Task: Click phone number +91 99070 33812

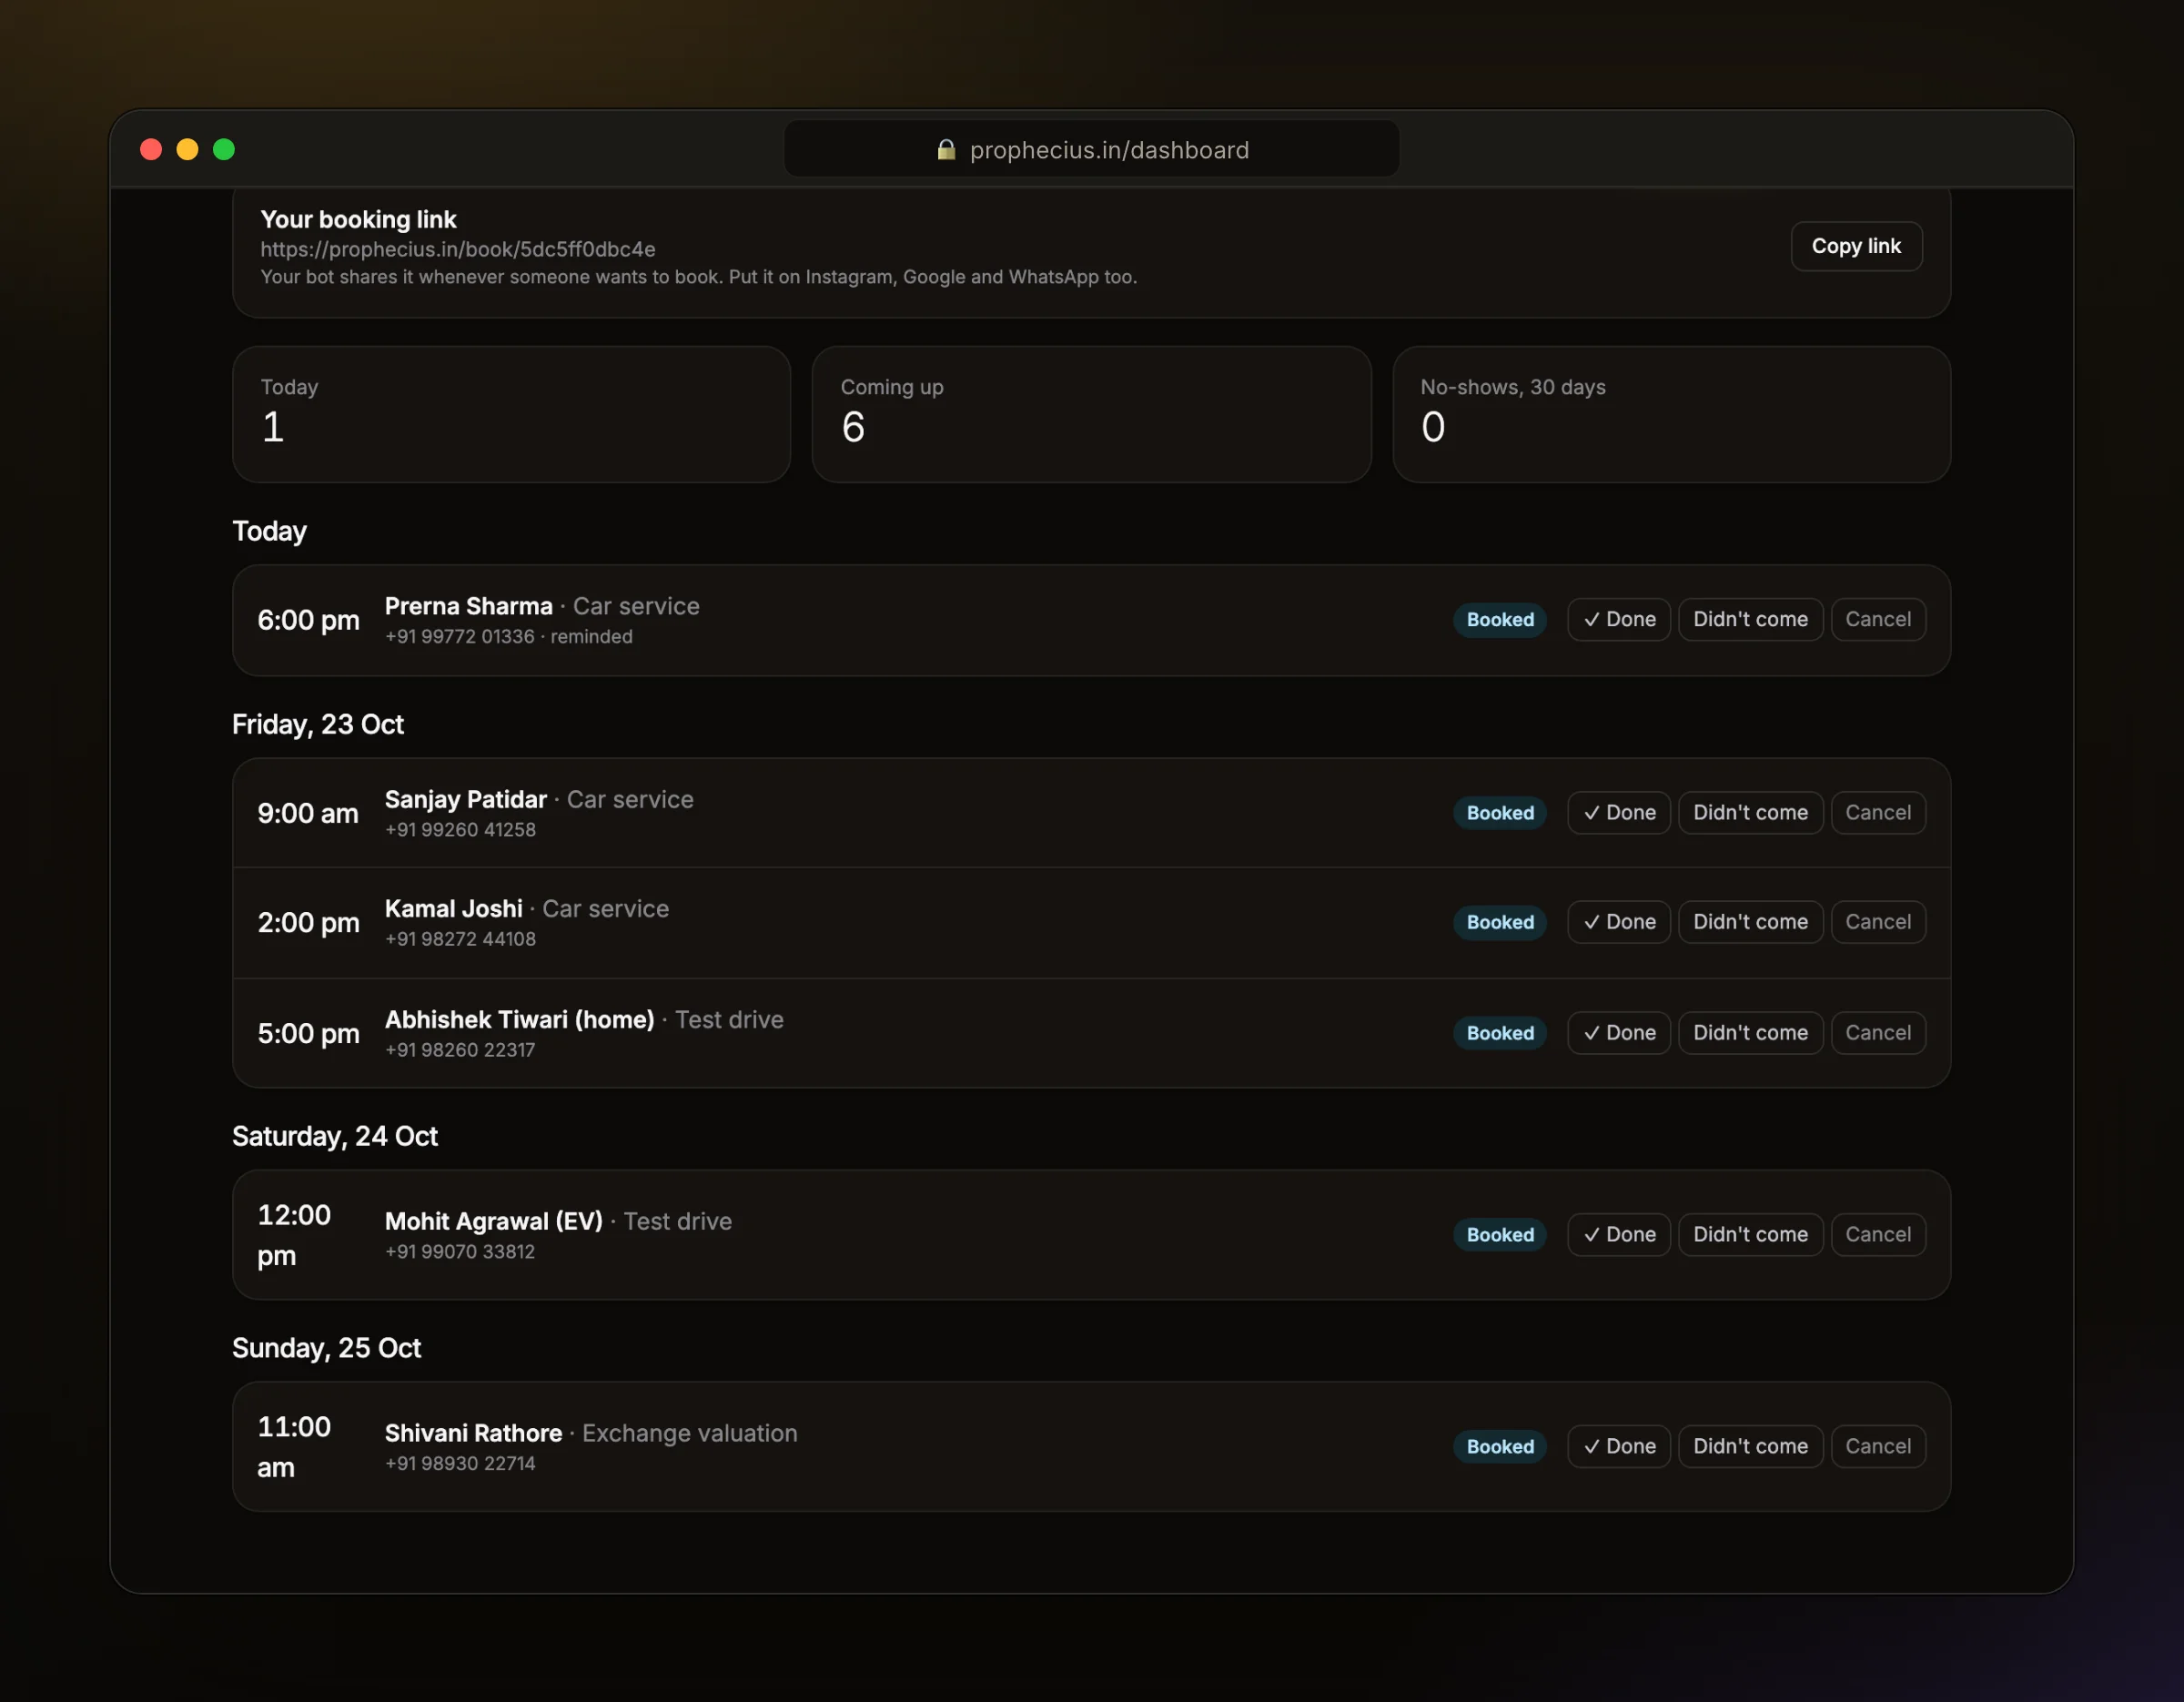Action: [x=460, y=1252]
